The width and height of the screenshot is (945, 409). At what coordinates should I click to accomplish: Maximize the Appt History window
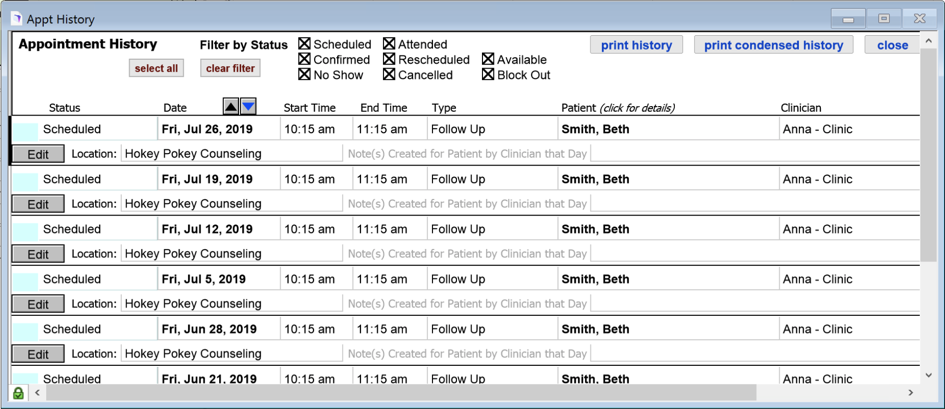pyautogui.click(x=884, y=18)
